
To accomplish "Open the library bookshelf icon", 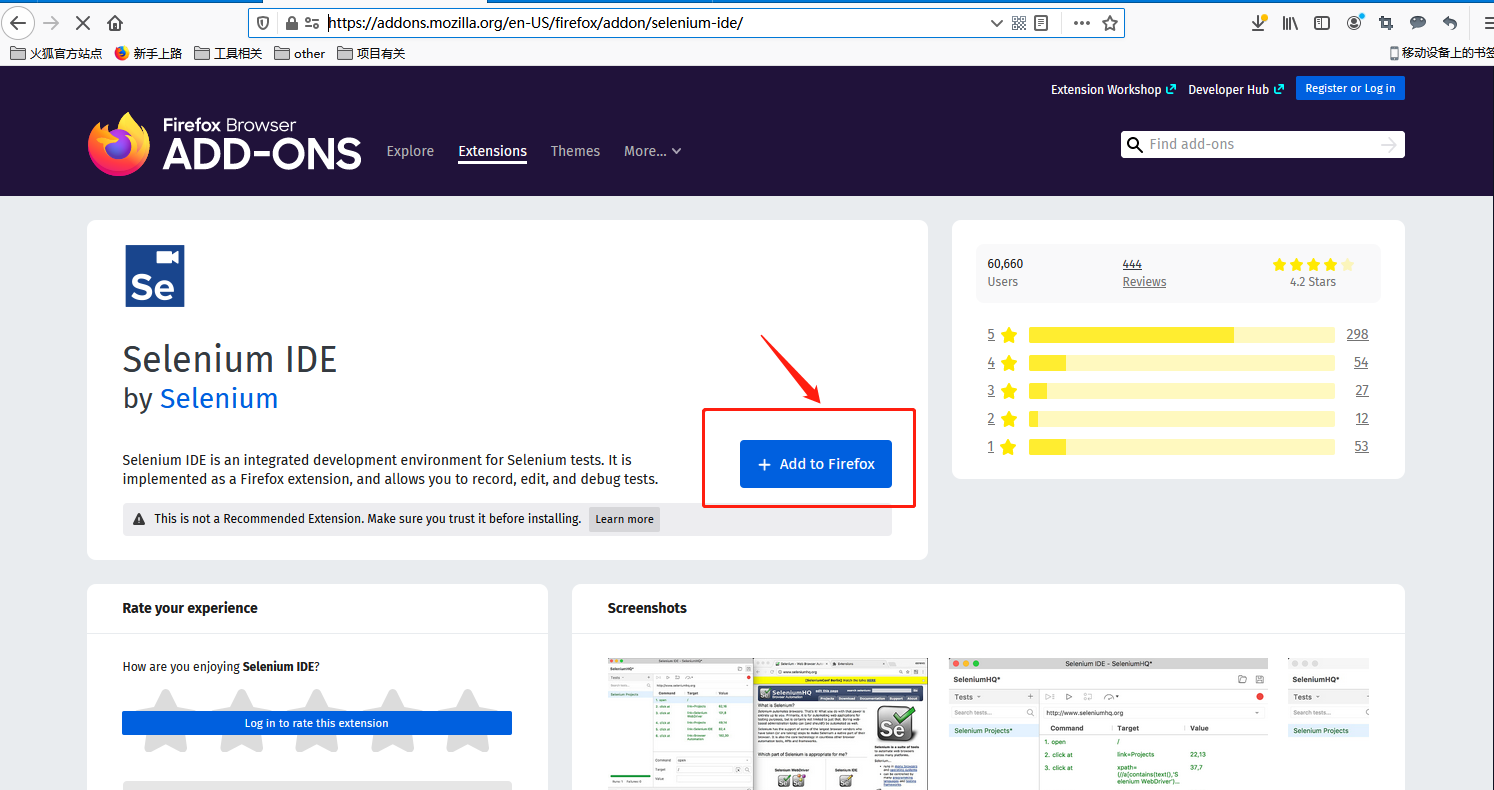I will click(1290, 22).
